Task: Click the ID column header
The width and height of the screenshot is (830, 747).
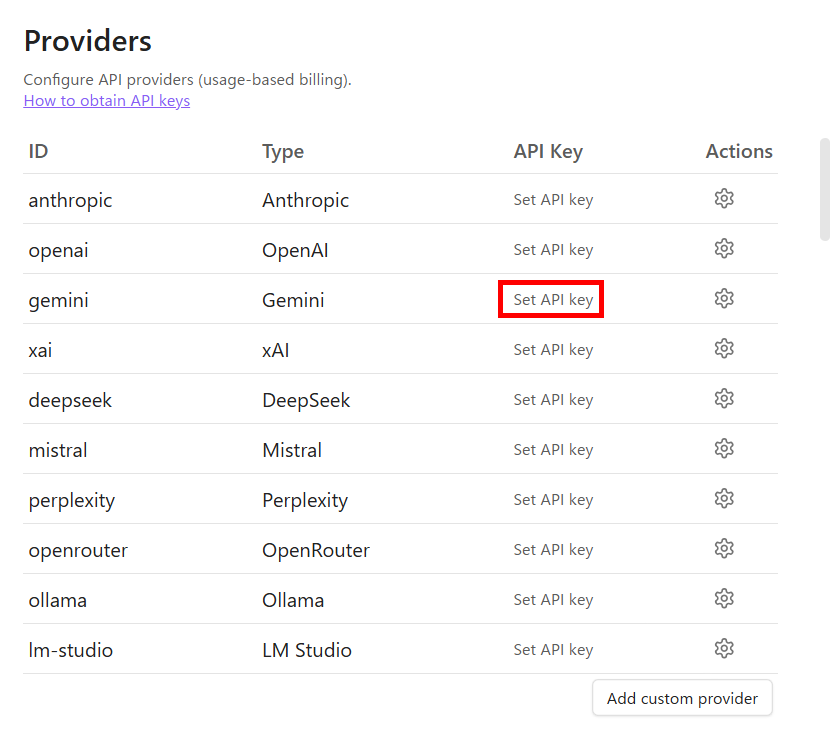Action: coord(38,151)
